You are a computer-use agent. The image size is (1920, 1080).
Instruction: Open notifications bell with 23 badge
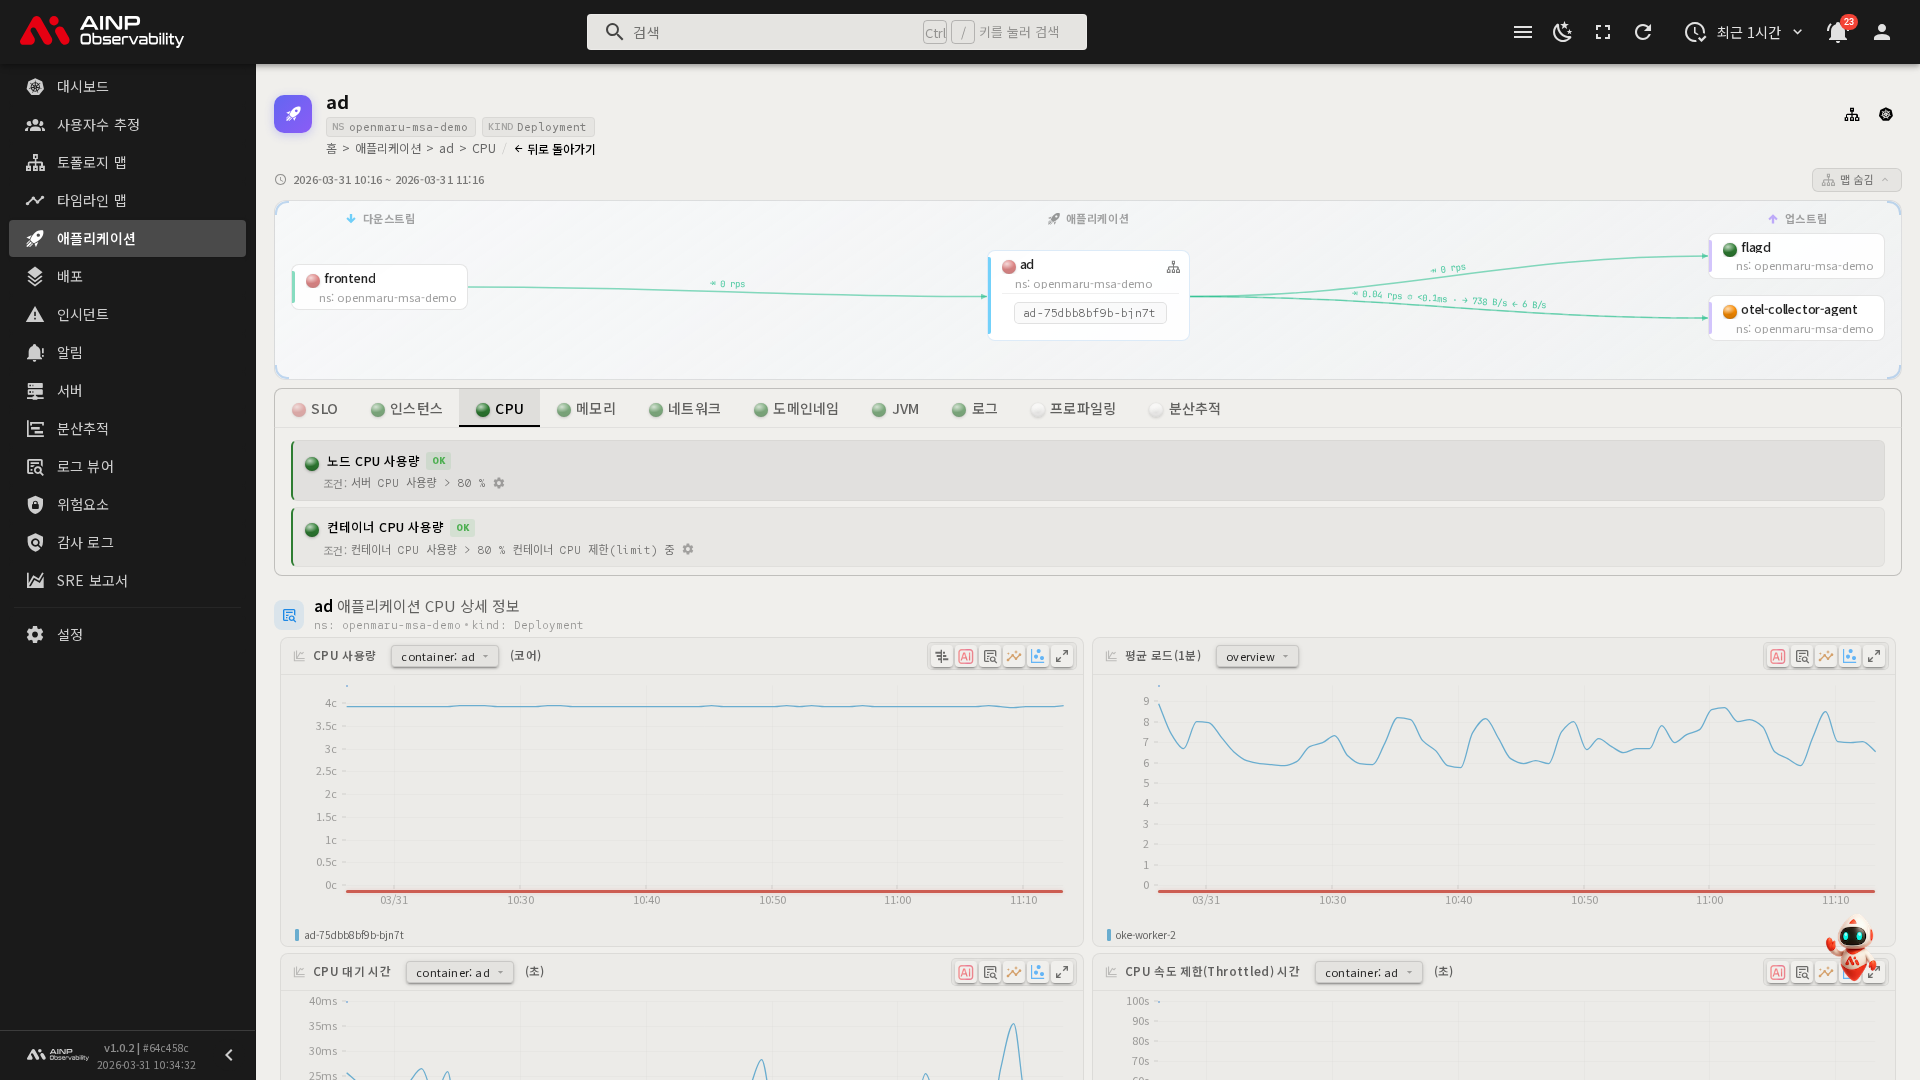(1837, 32)
